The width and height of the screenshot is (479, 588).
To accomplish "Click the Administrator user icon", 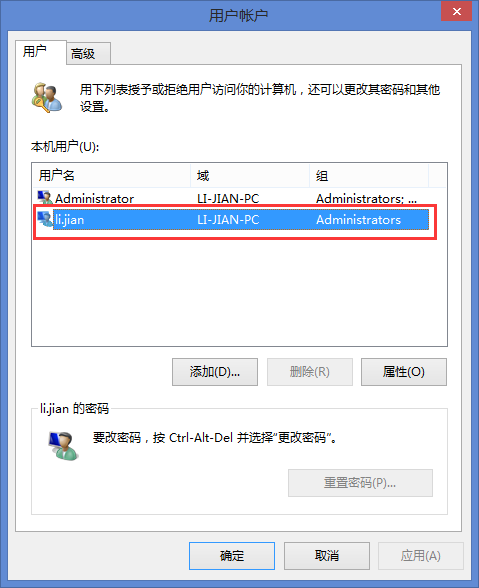I will point(45,198).
